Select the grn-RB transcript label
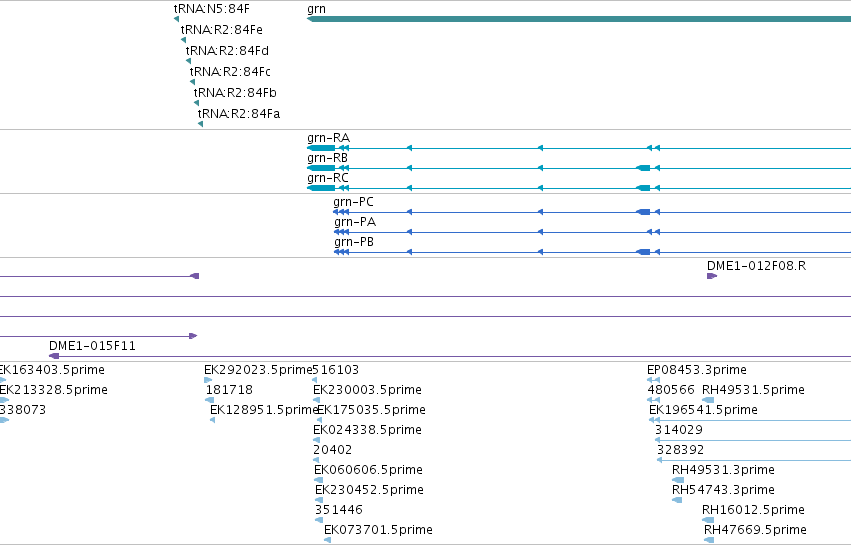This screenshot has width=851, height=545. [327, 158]
